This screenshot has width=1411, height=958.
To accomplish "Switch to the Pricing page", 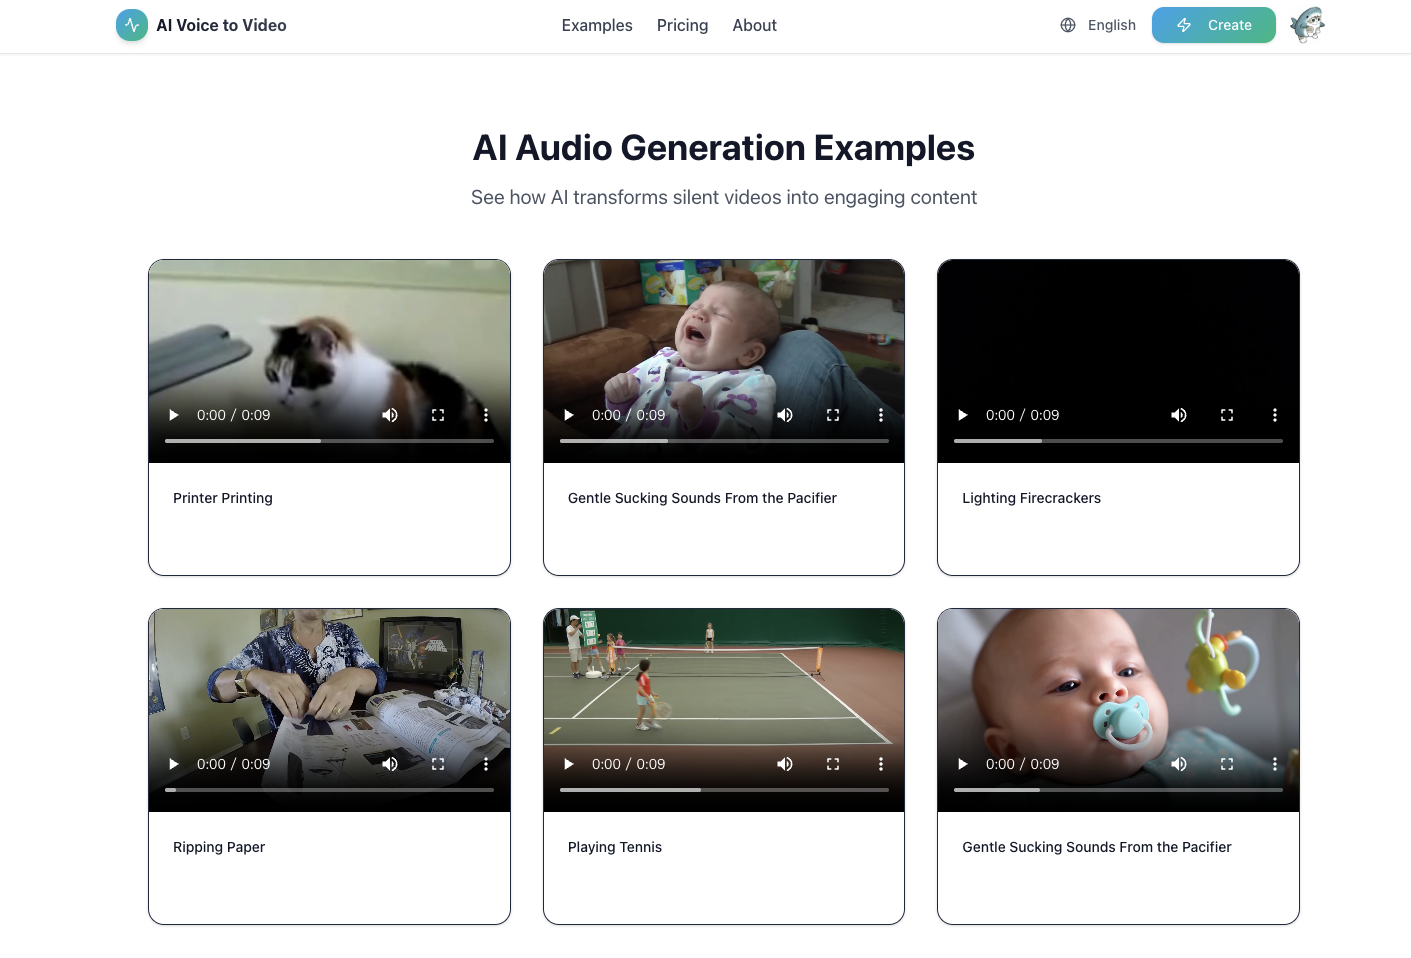I will pyautogui.click(x=682, y=25).
